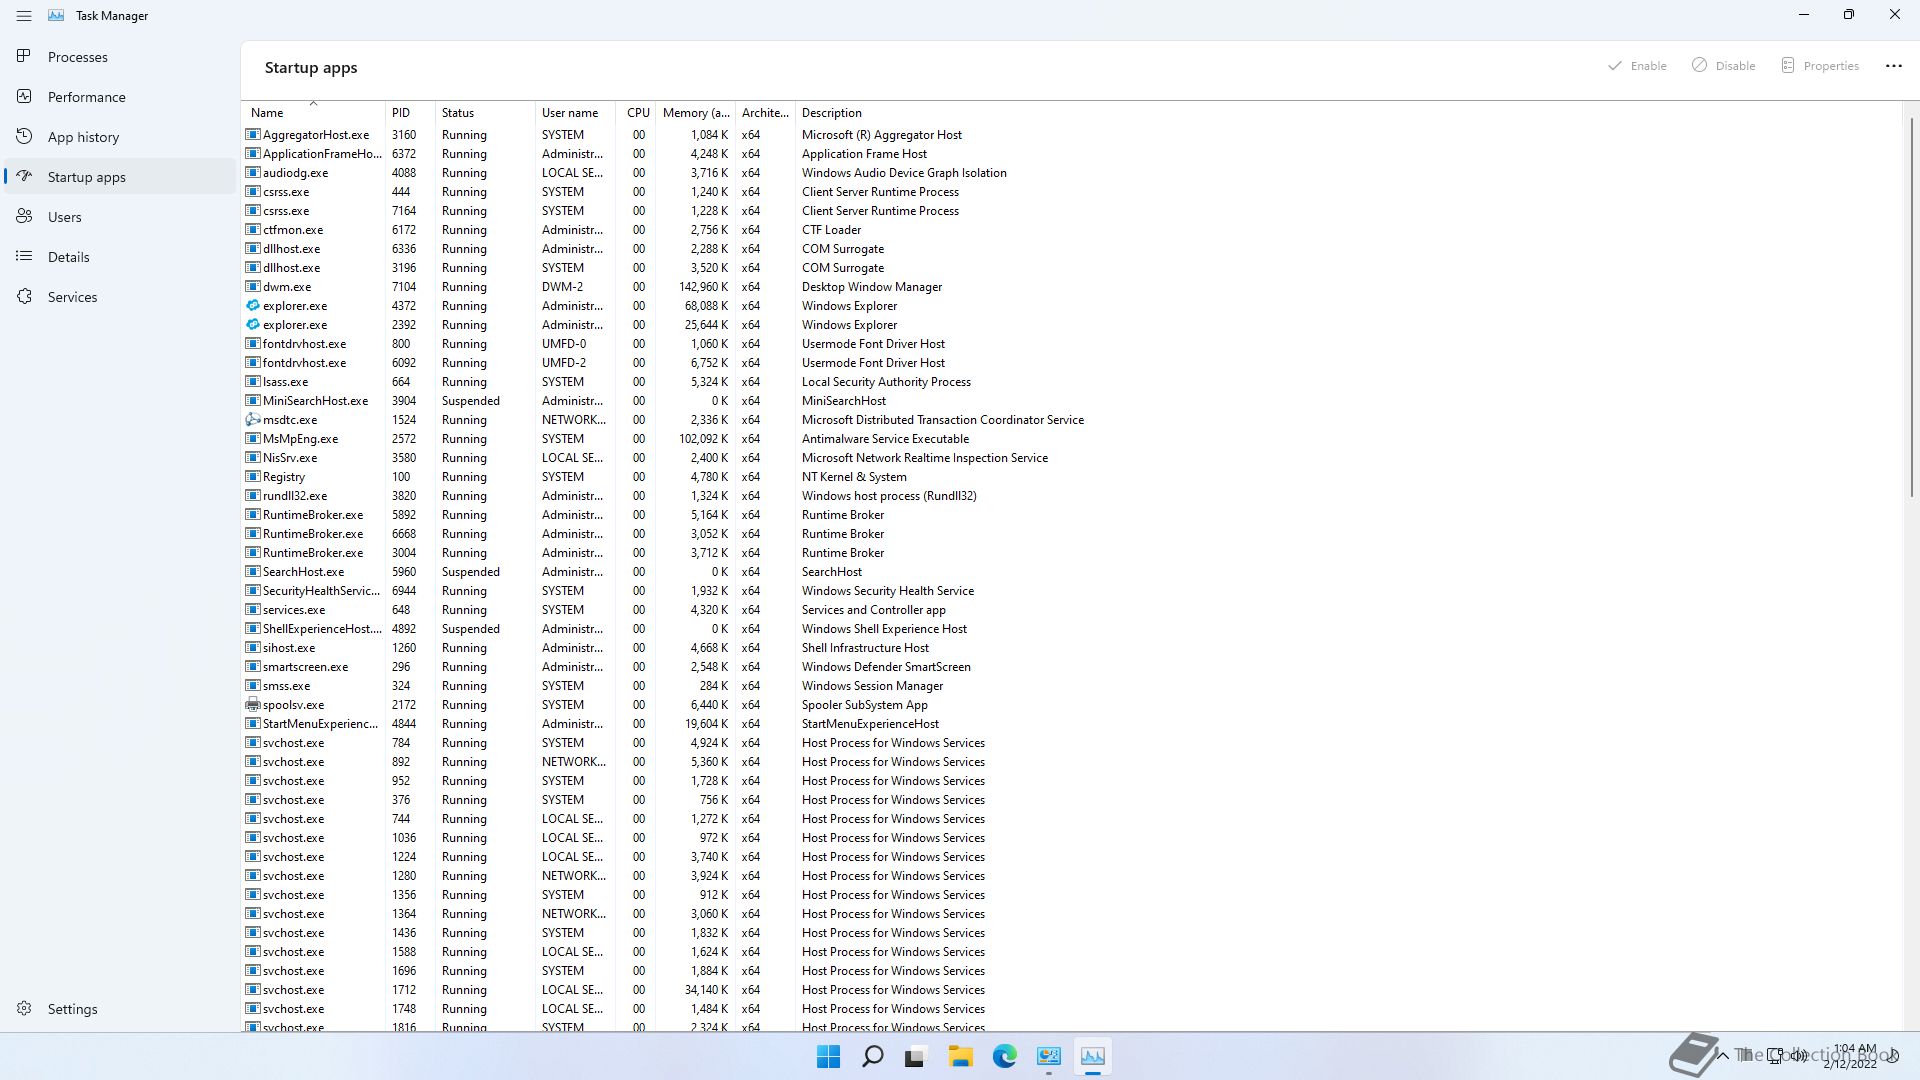This screenshot has width=1920, height=1080.
Task: Select sihost.exe process
Action: (1072, 648)
